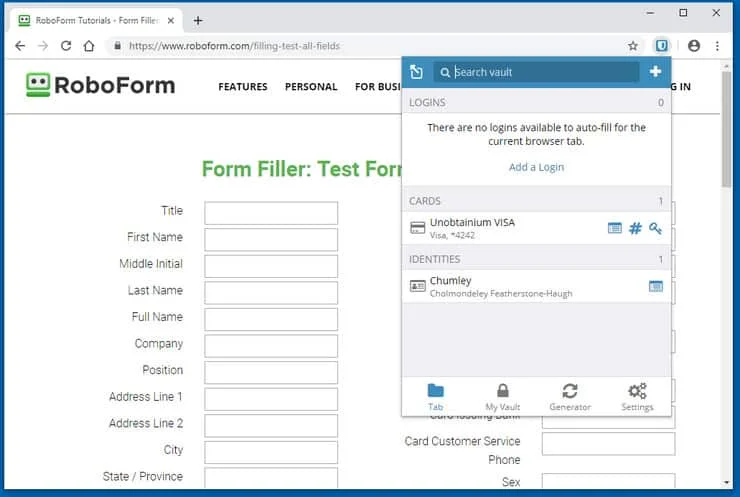Viewport: 740px width, 497px height.
Task: Click the plus icon to add item
Action: click(655, 71)
